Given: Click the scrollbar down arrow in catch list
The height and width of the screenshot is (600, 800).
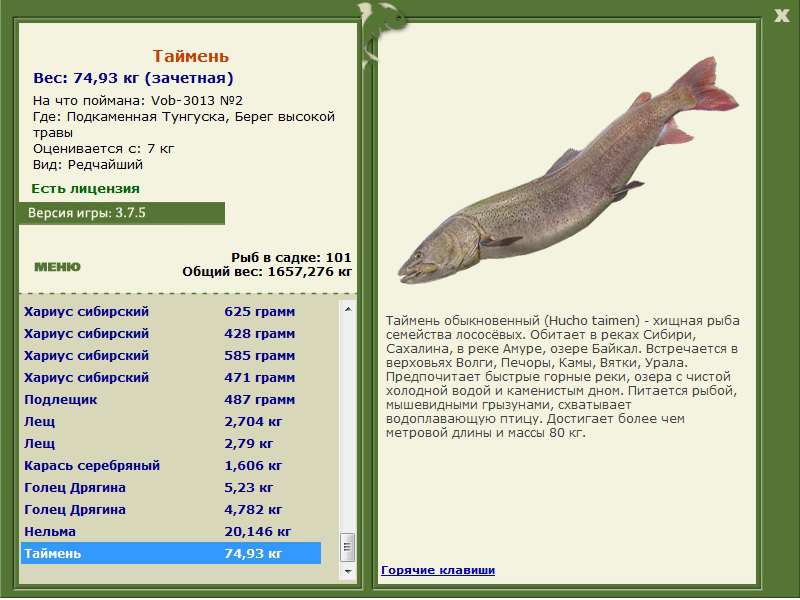Looking at the screenshot, I should [348, 571].
